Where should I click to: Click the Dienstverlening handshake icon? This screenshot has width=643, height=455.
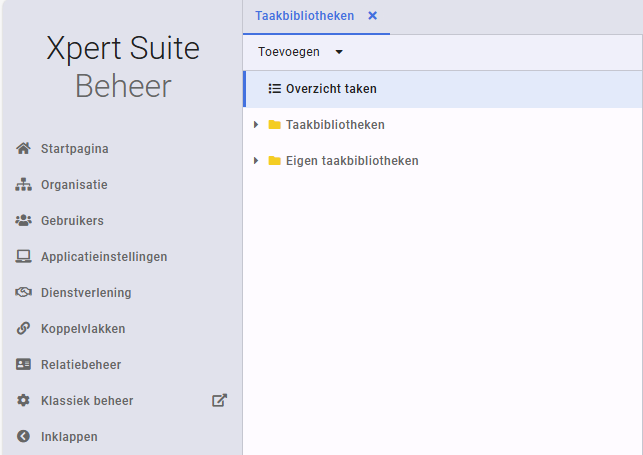click(23, 292)
